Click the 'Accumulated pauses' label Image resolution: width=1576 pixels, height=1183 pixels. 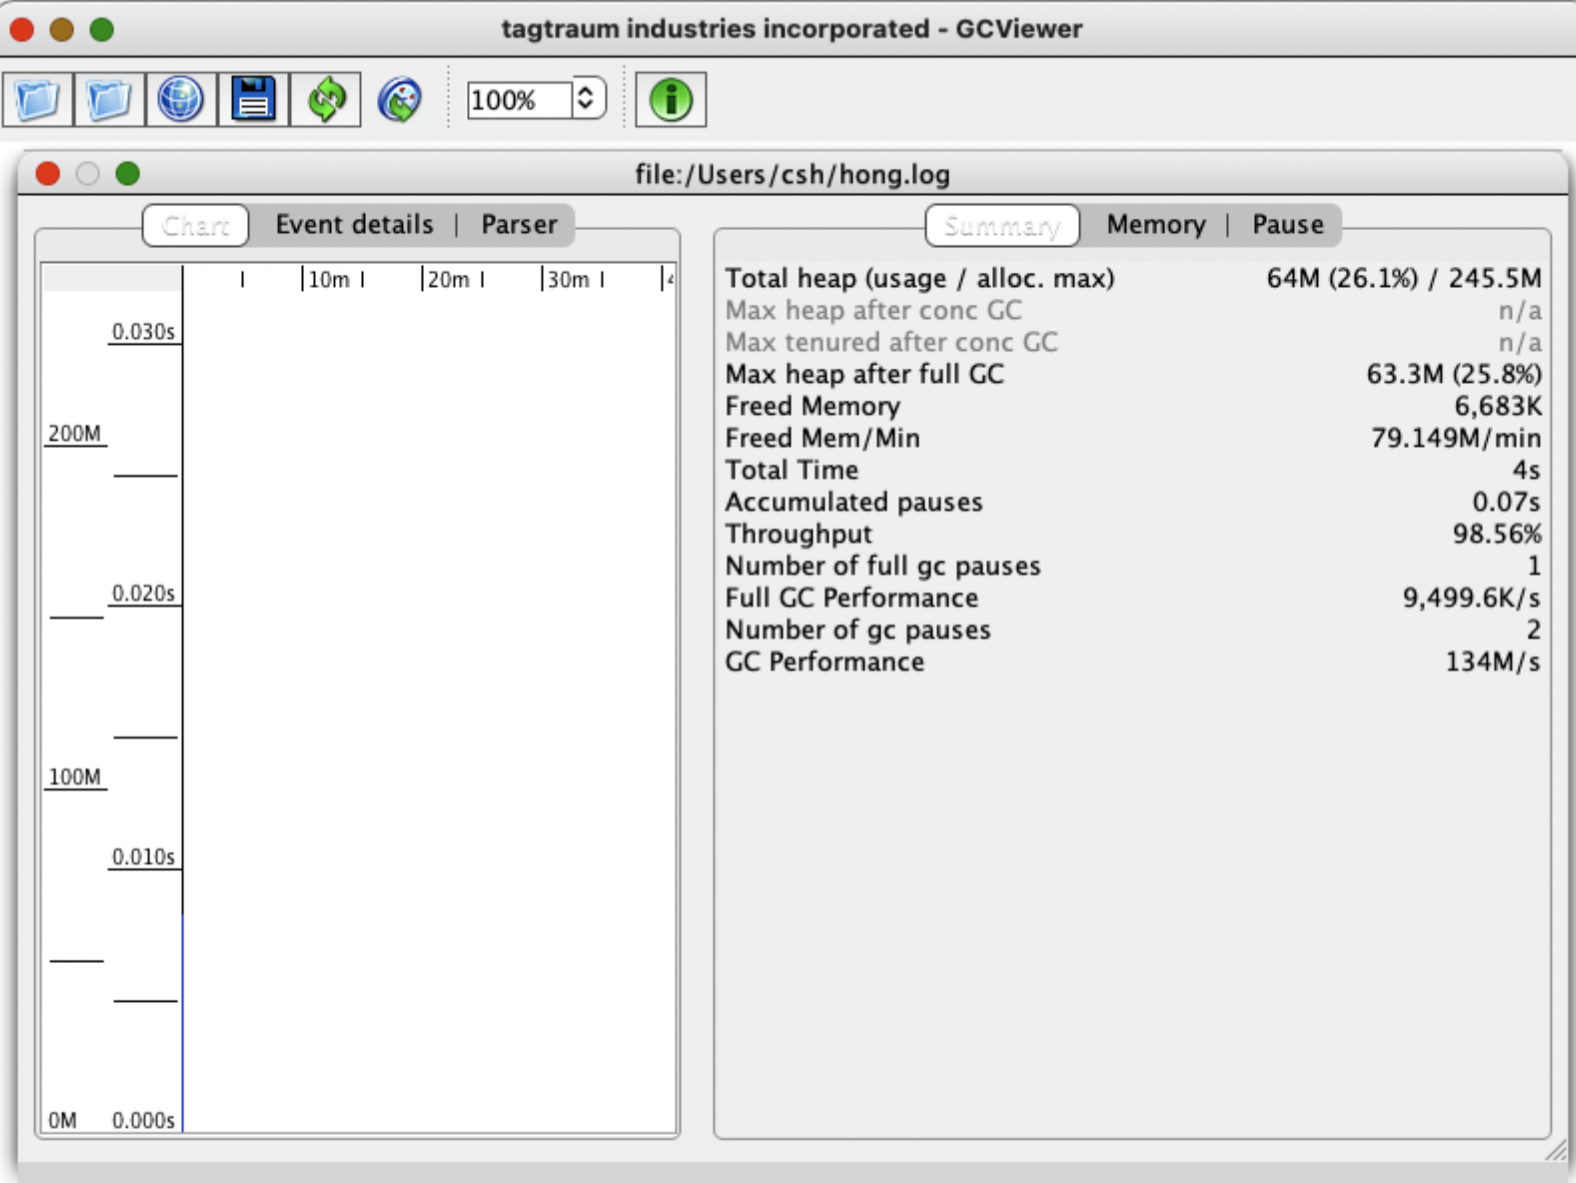(854, 502)
